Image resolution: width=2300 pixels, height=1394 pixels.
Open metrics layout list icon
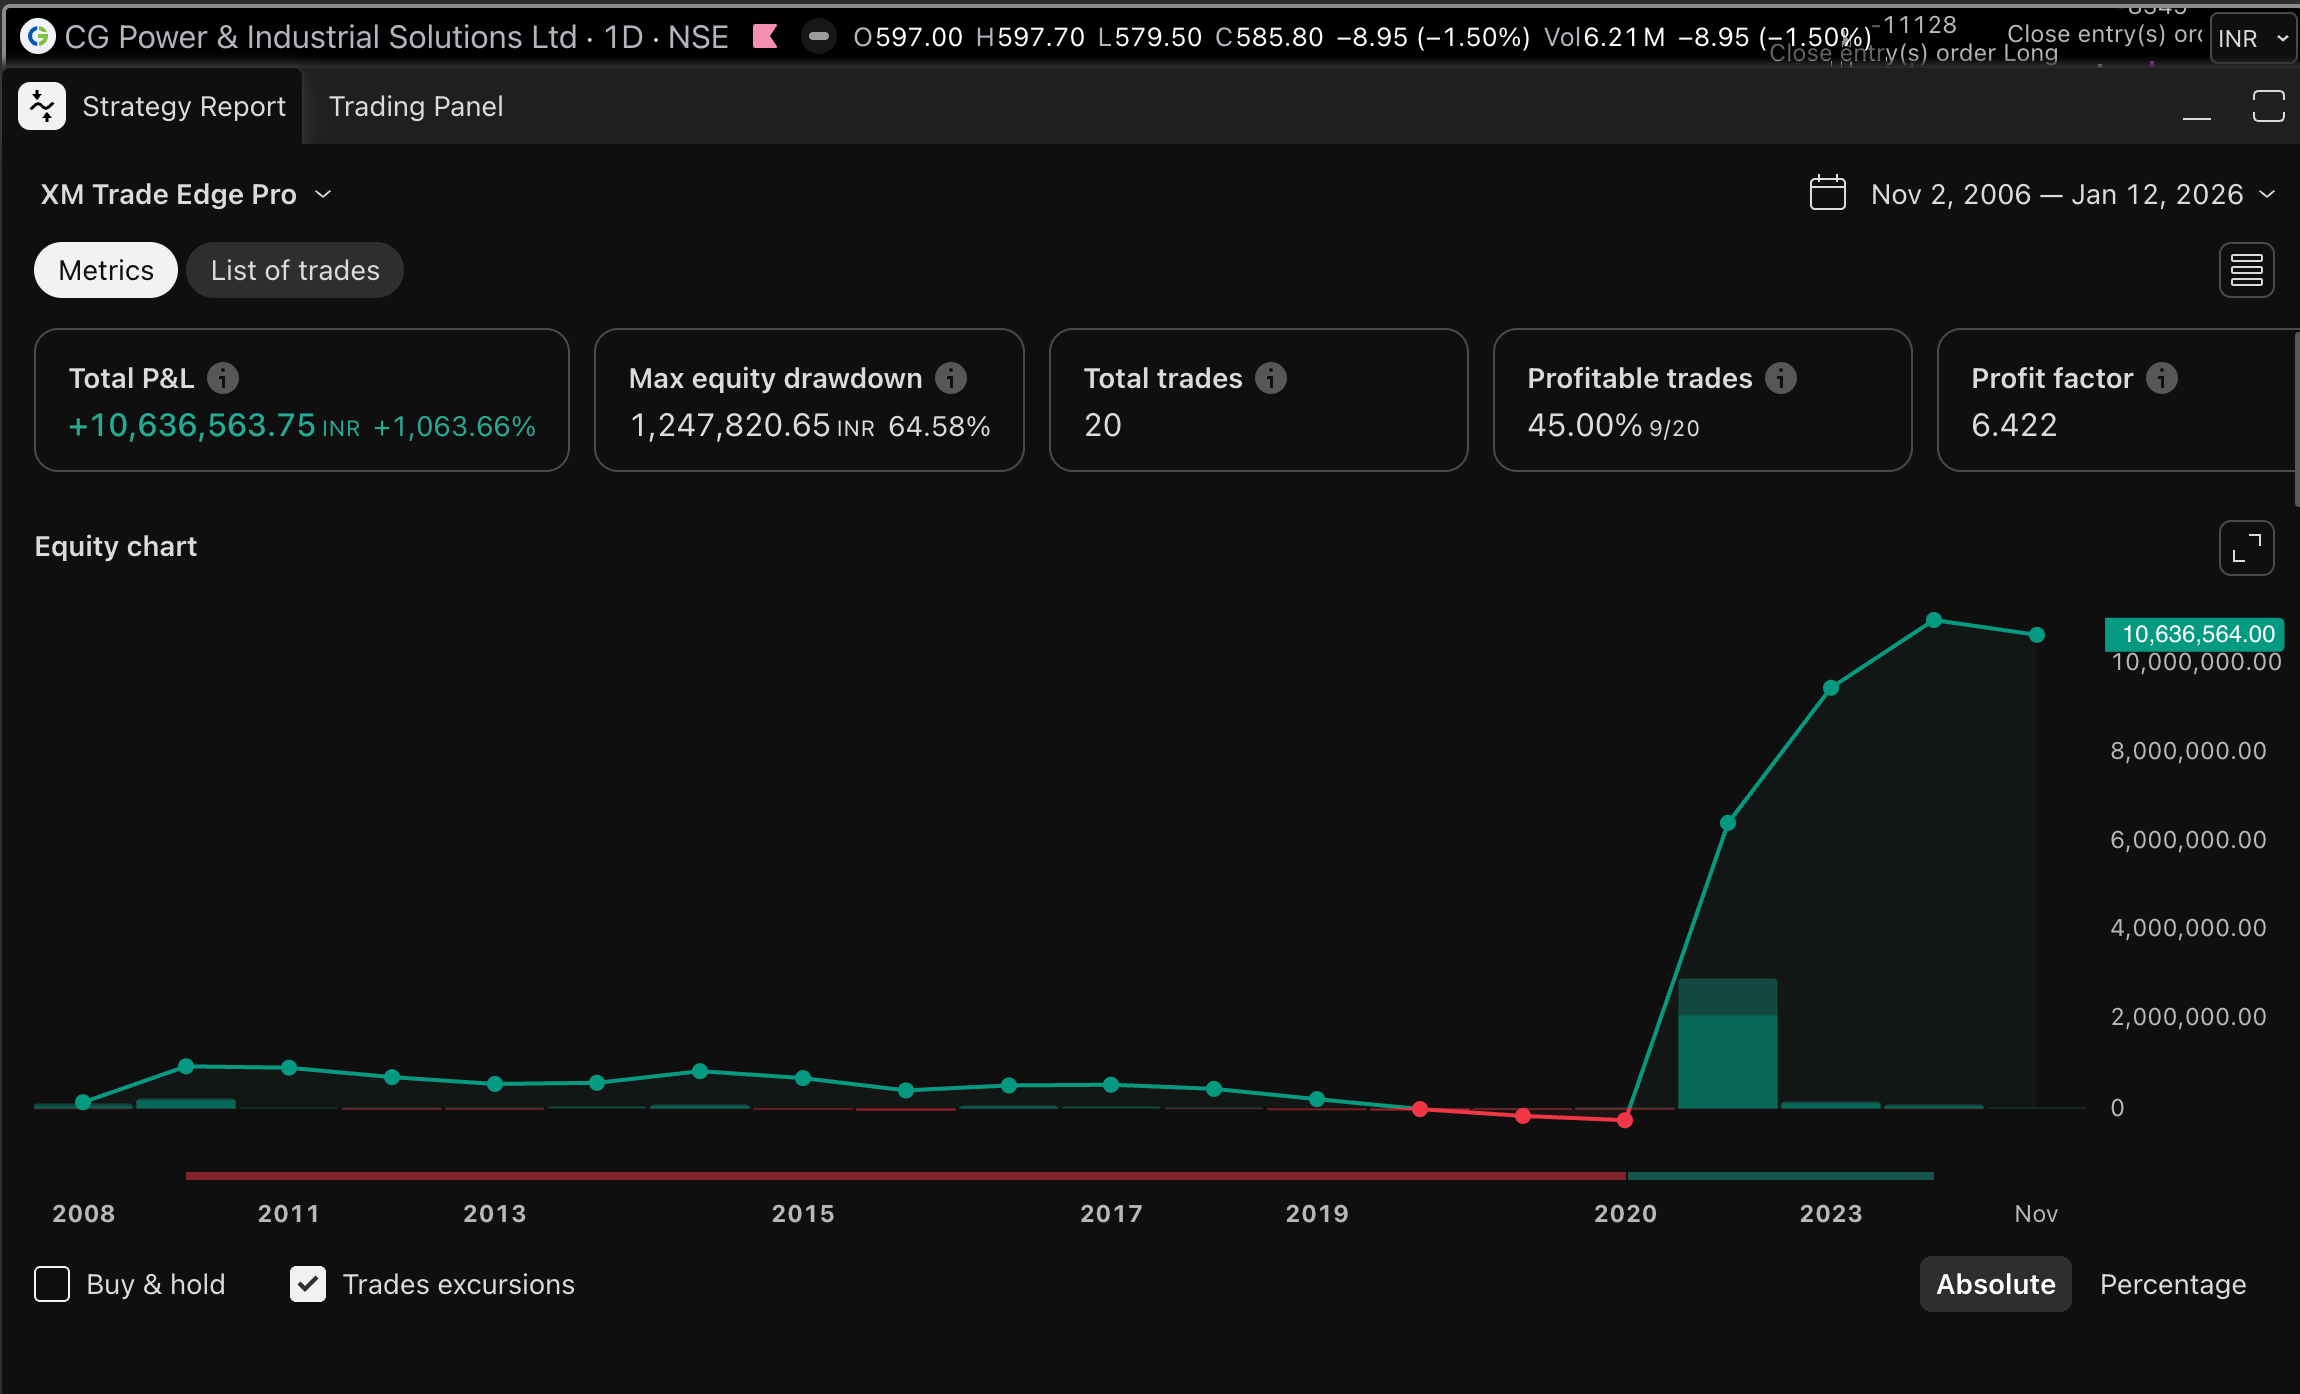click(x=2246, y=270)
